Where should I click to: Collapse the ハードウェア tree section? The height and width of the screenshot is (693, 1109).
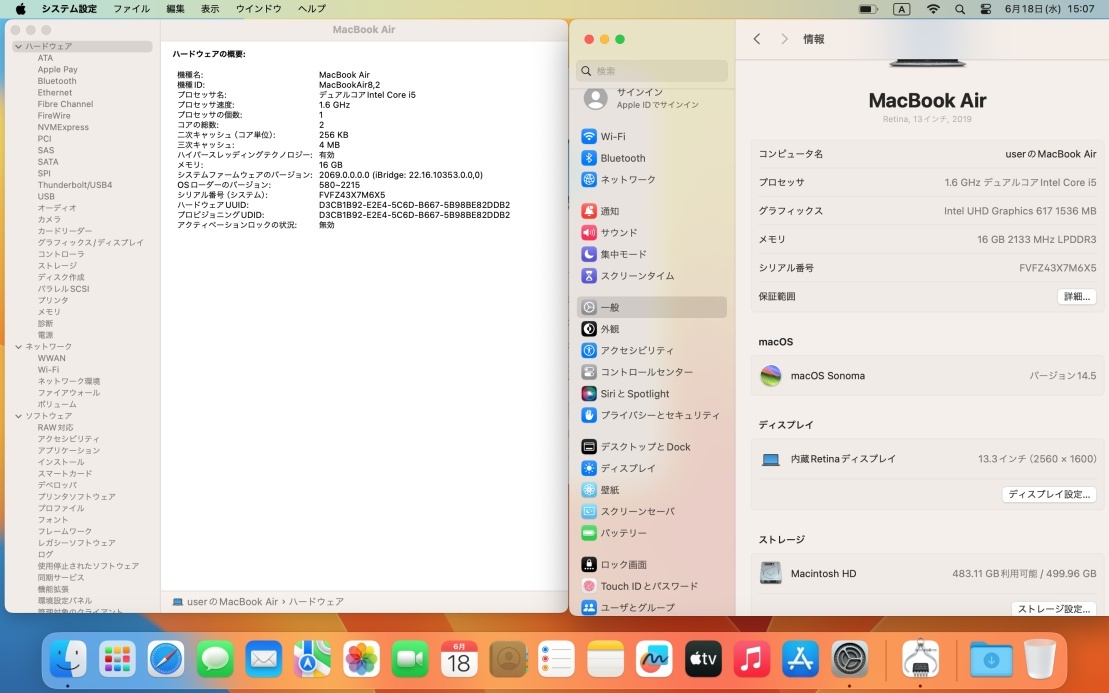click(18, 46)
